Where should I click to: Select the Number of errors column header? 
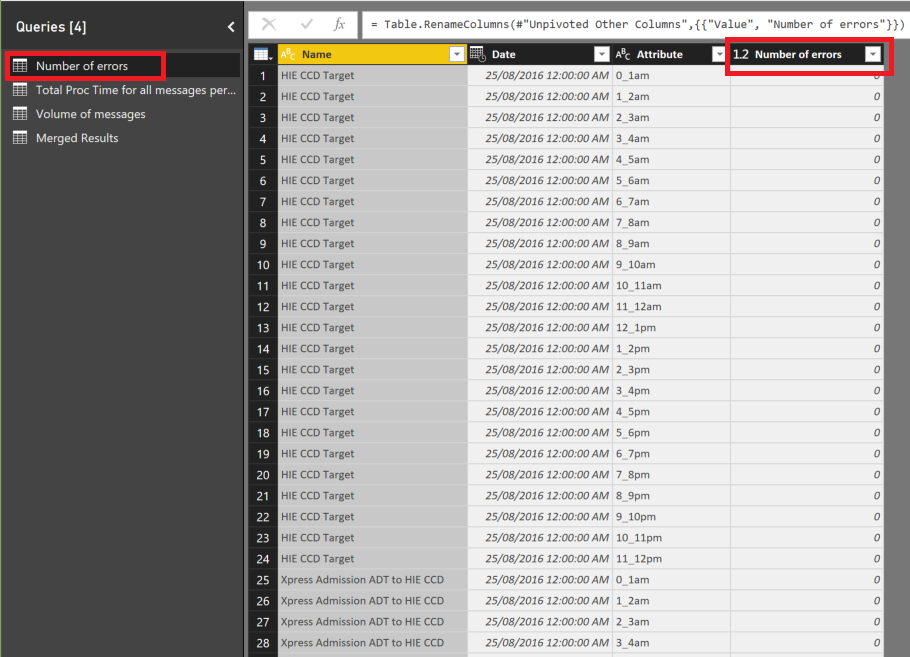tap(807, 55)
